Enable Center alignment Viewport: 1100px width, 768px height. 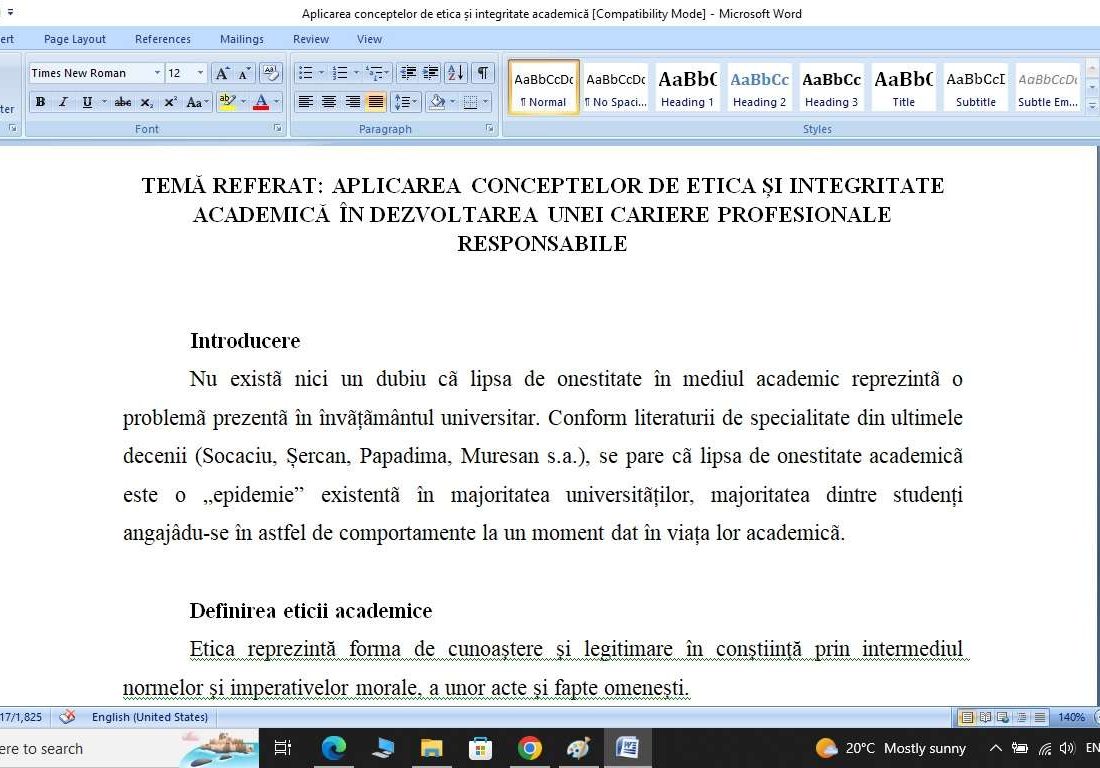pos(328,101)
